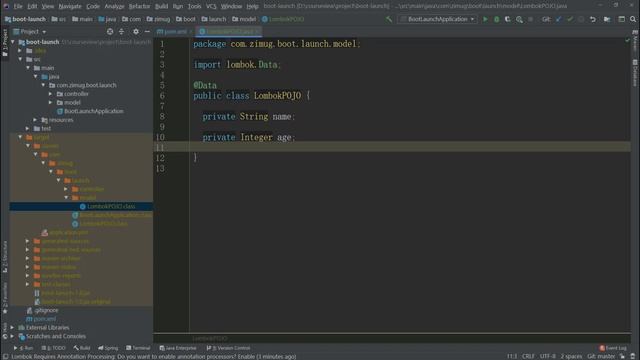
Task: Toggle the 1: Project tool window stripe
Action: point(5,42)
